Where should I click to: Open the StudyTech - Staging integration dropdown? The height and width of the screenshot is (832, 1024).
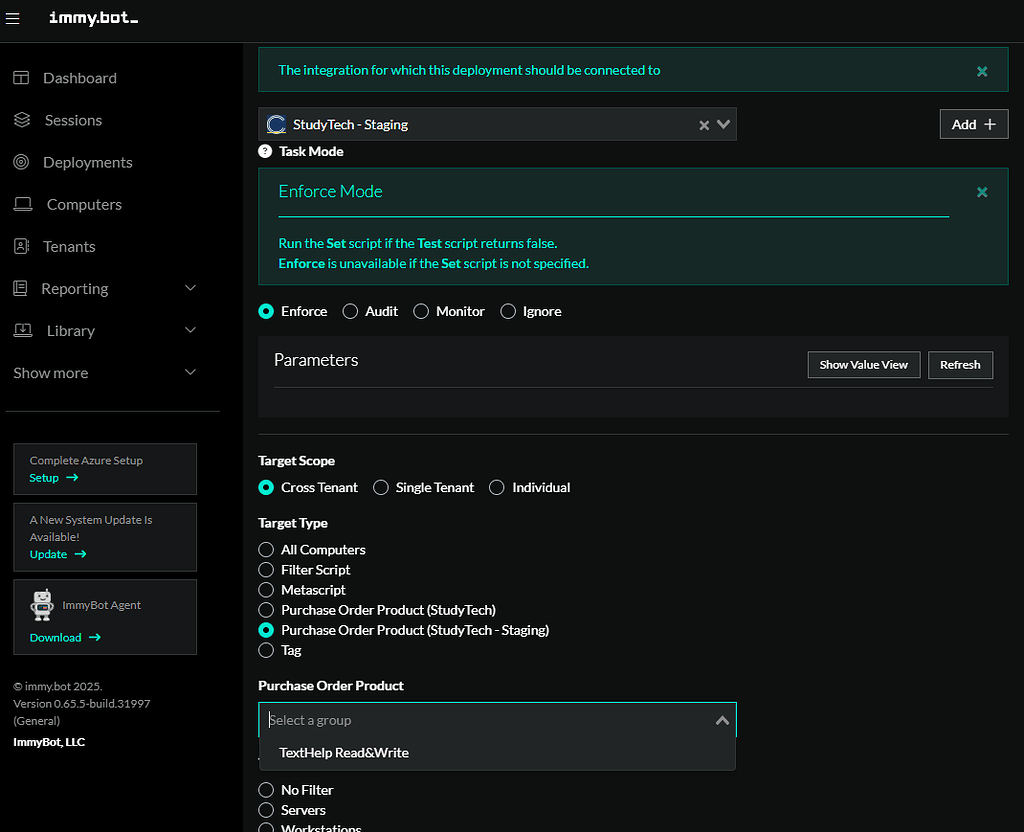723,124
